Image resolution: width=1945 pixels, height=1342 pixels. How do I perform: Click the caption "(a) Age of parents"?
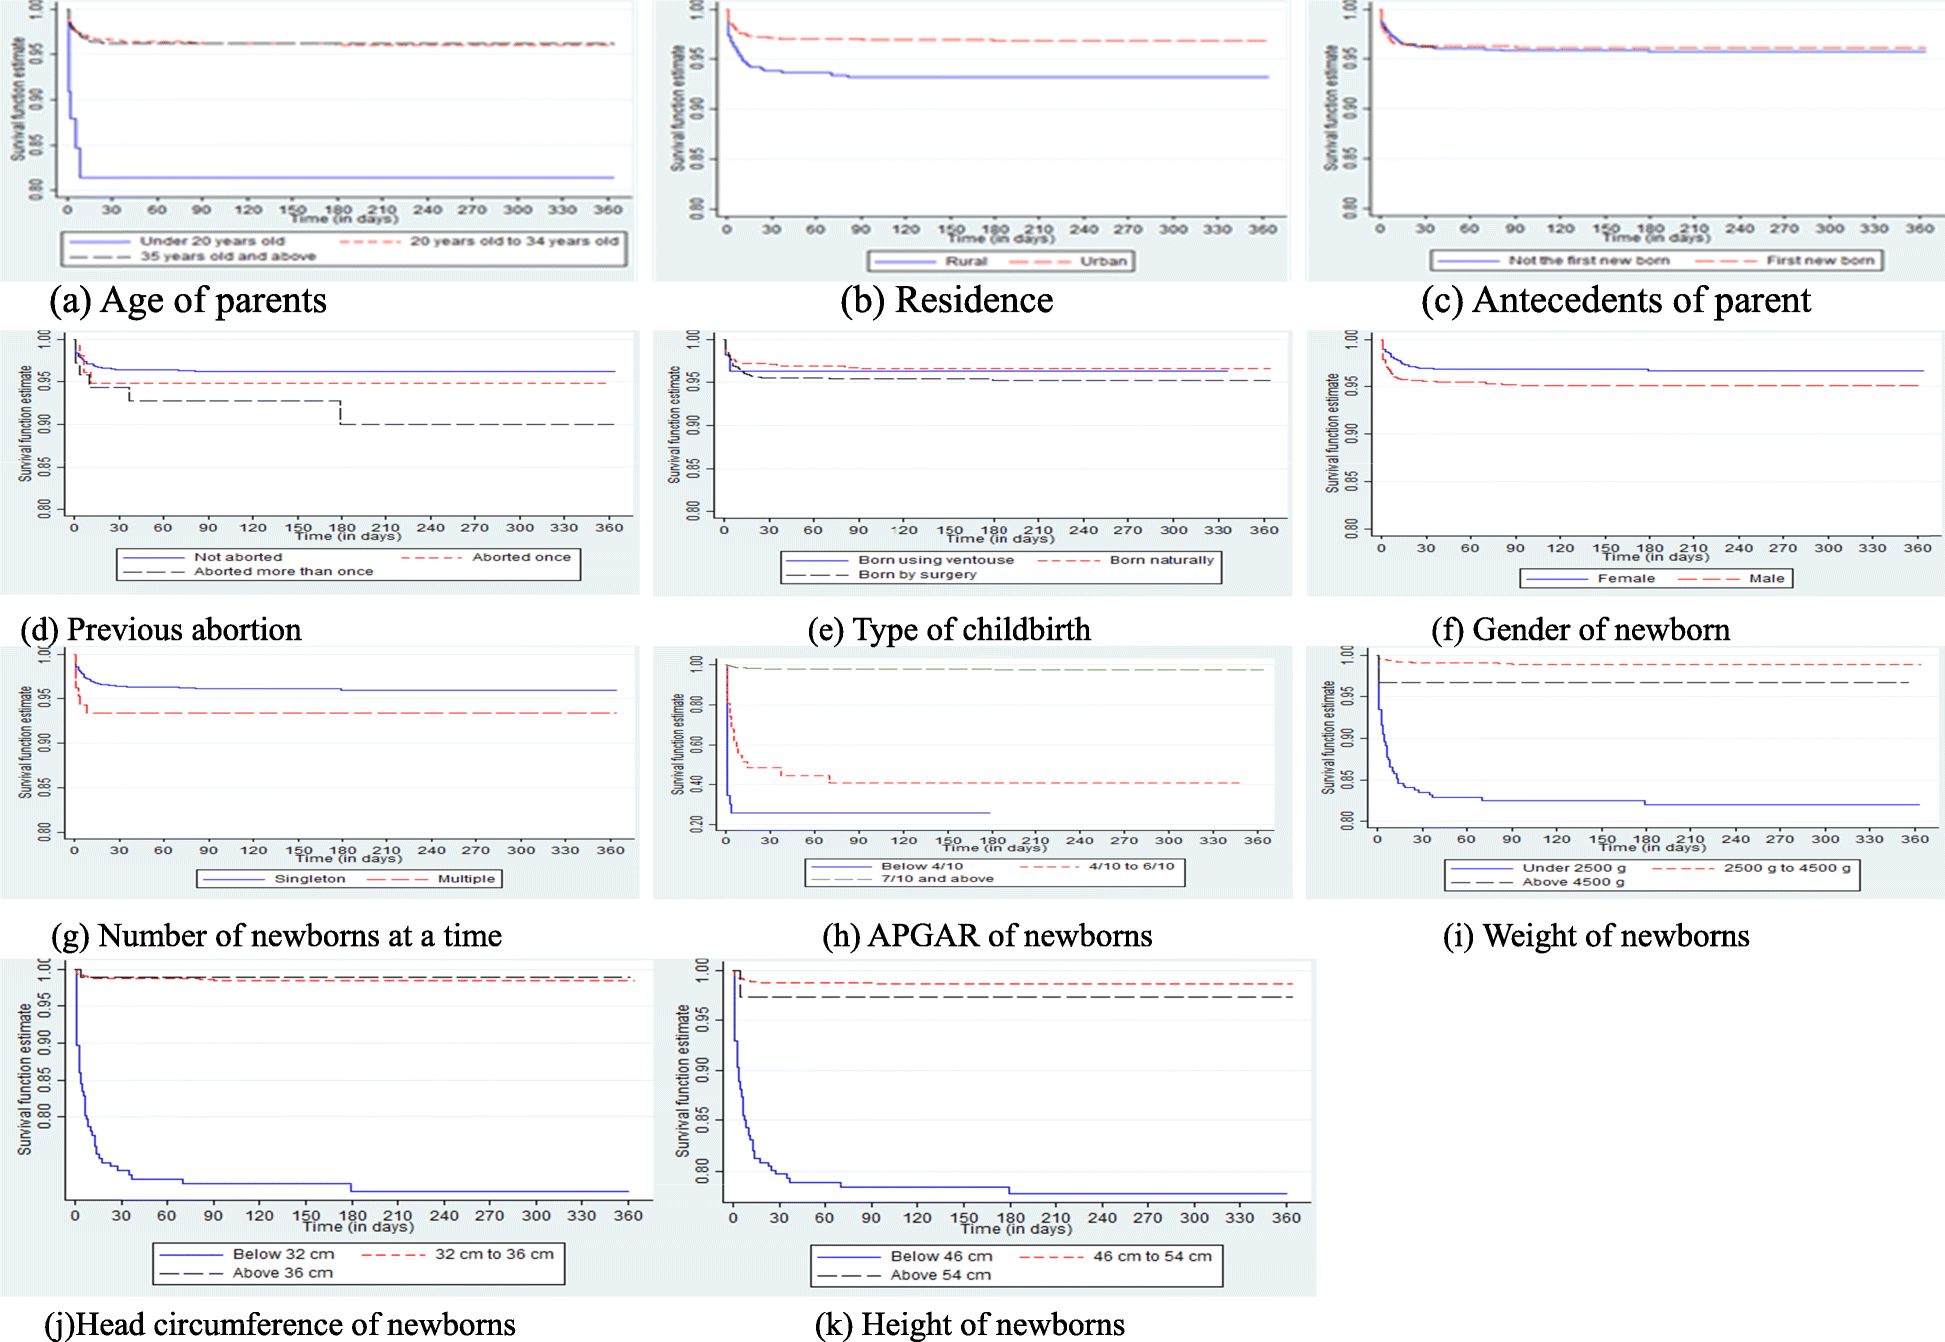(x=188, y=301)
